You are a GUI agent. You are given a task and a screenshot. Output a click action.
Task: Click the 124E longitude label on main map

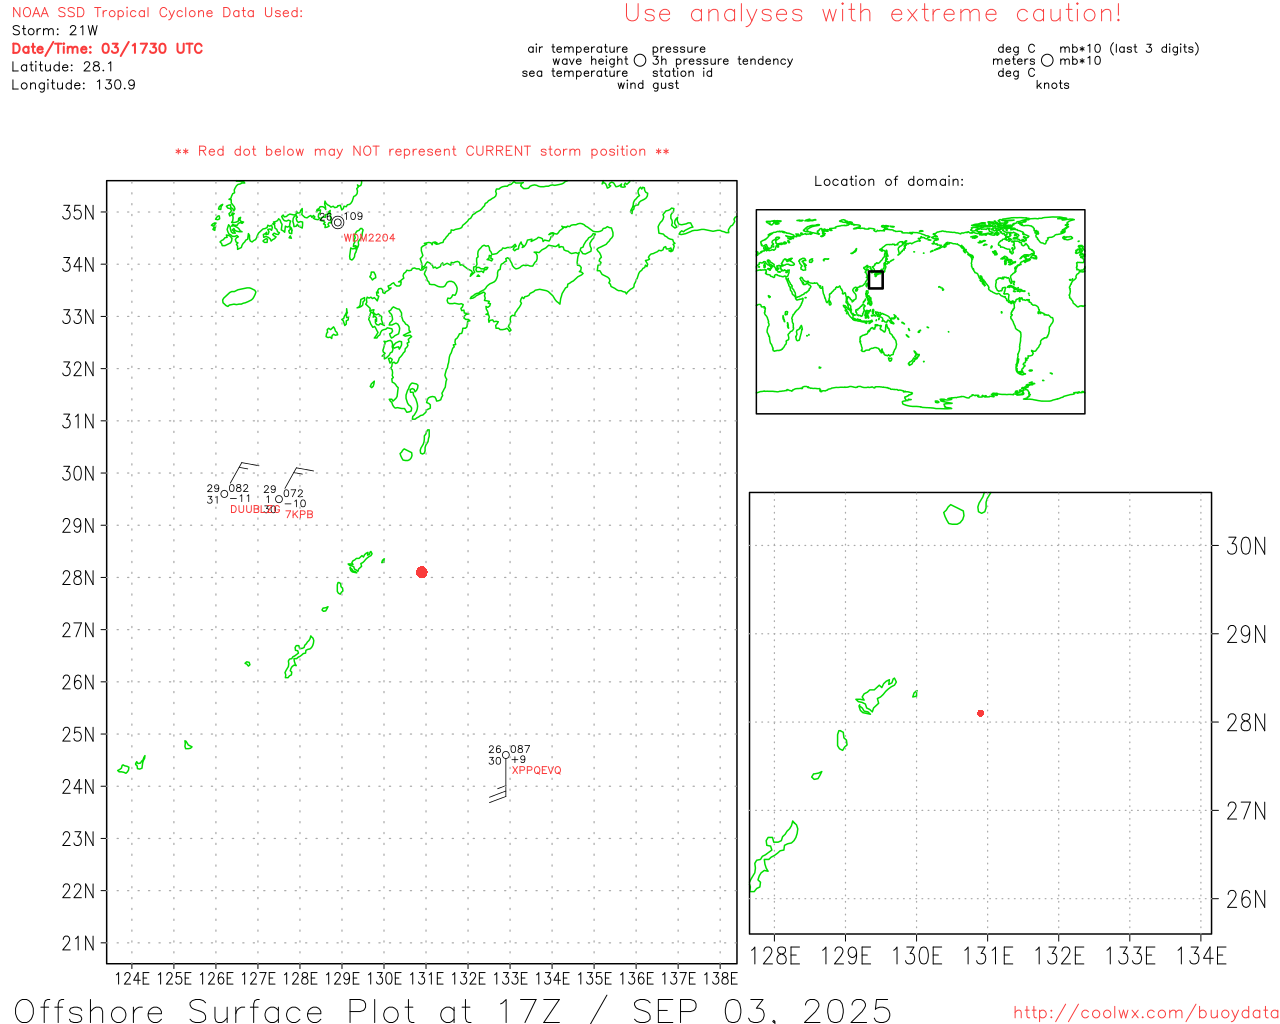click(132, 978)
